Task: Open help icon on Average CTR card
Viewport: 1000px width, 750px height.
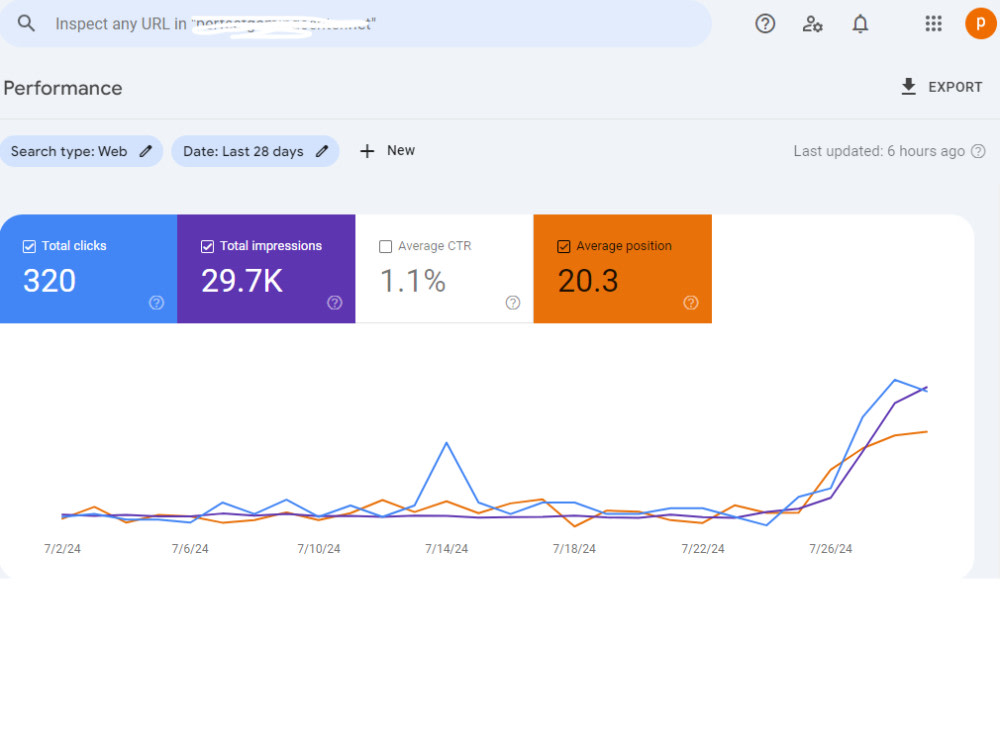Action: 513,302
